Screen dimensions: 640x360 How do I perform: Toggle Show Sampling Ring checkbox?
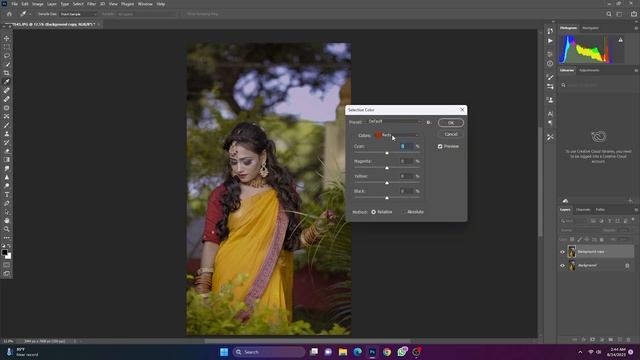pos(184,14)
